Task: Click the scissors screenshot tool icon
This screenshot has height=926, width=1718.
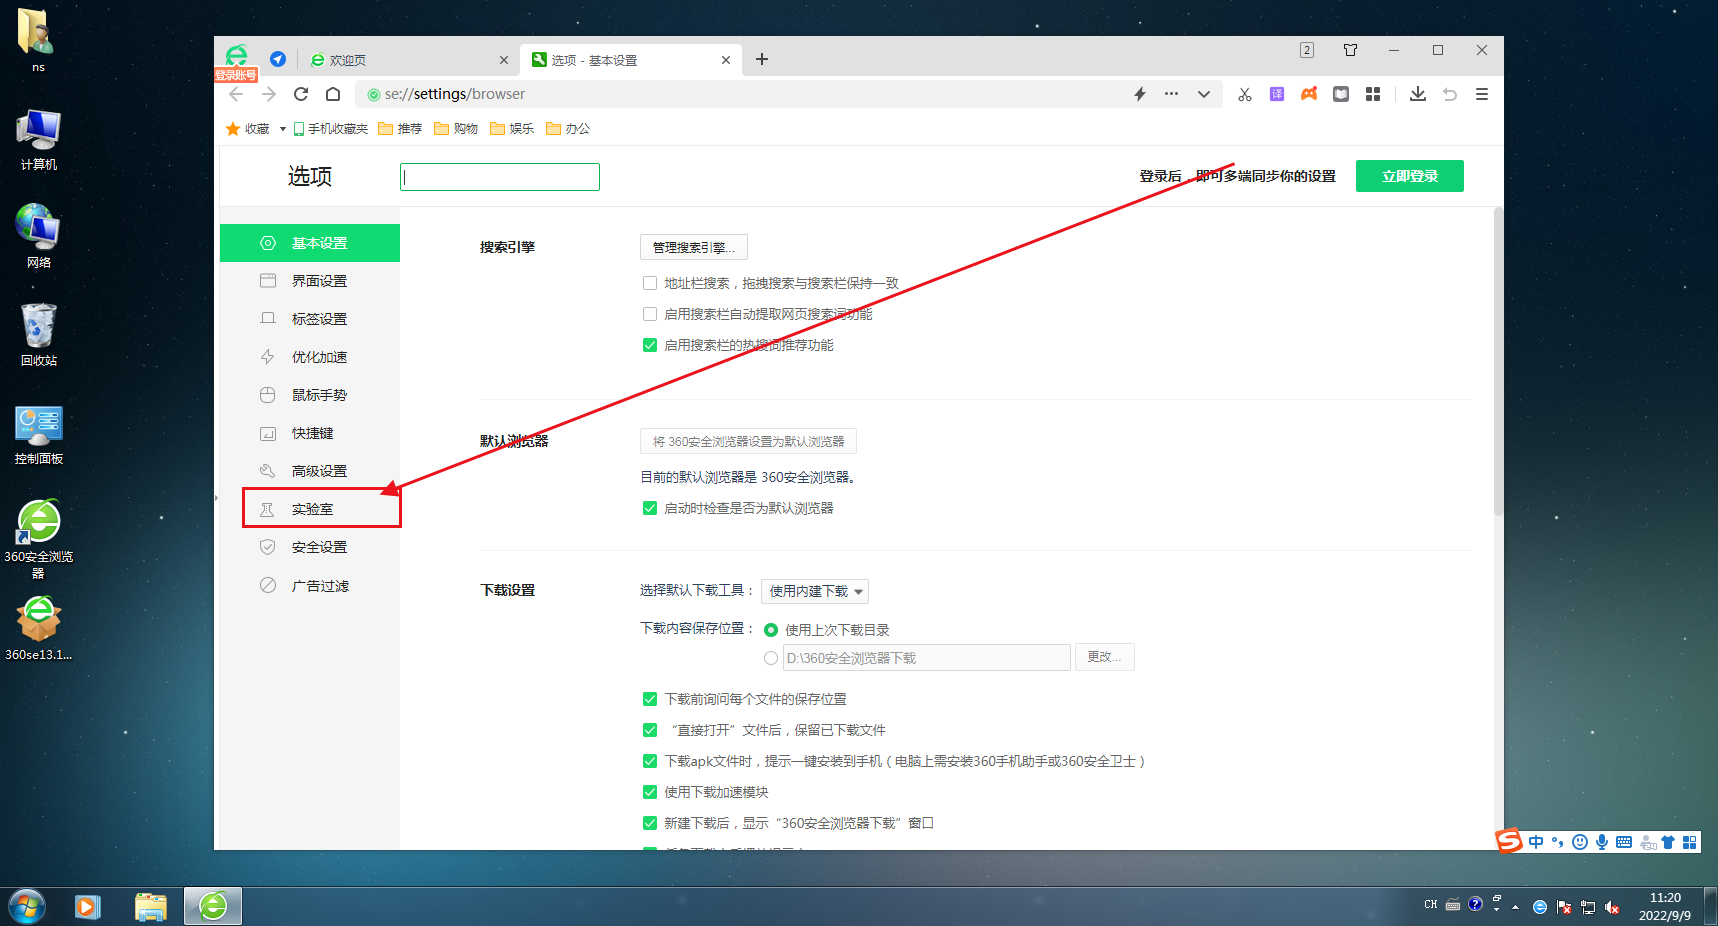Action: [x=1244, y=94]
